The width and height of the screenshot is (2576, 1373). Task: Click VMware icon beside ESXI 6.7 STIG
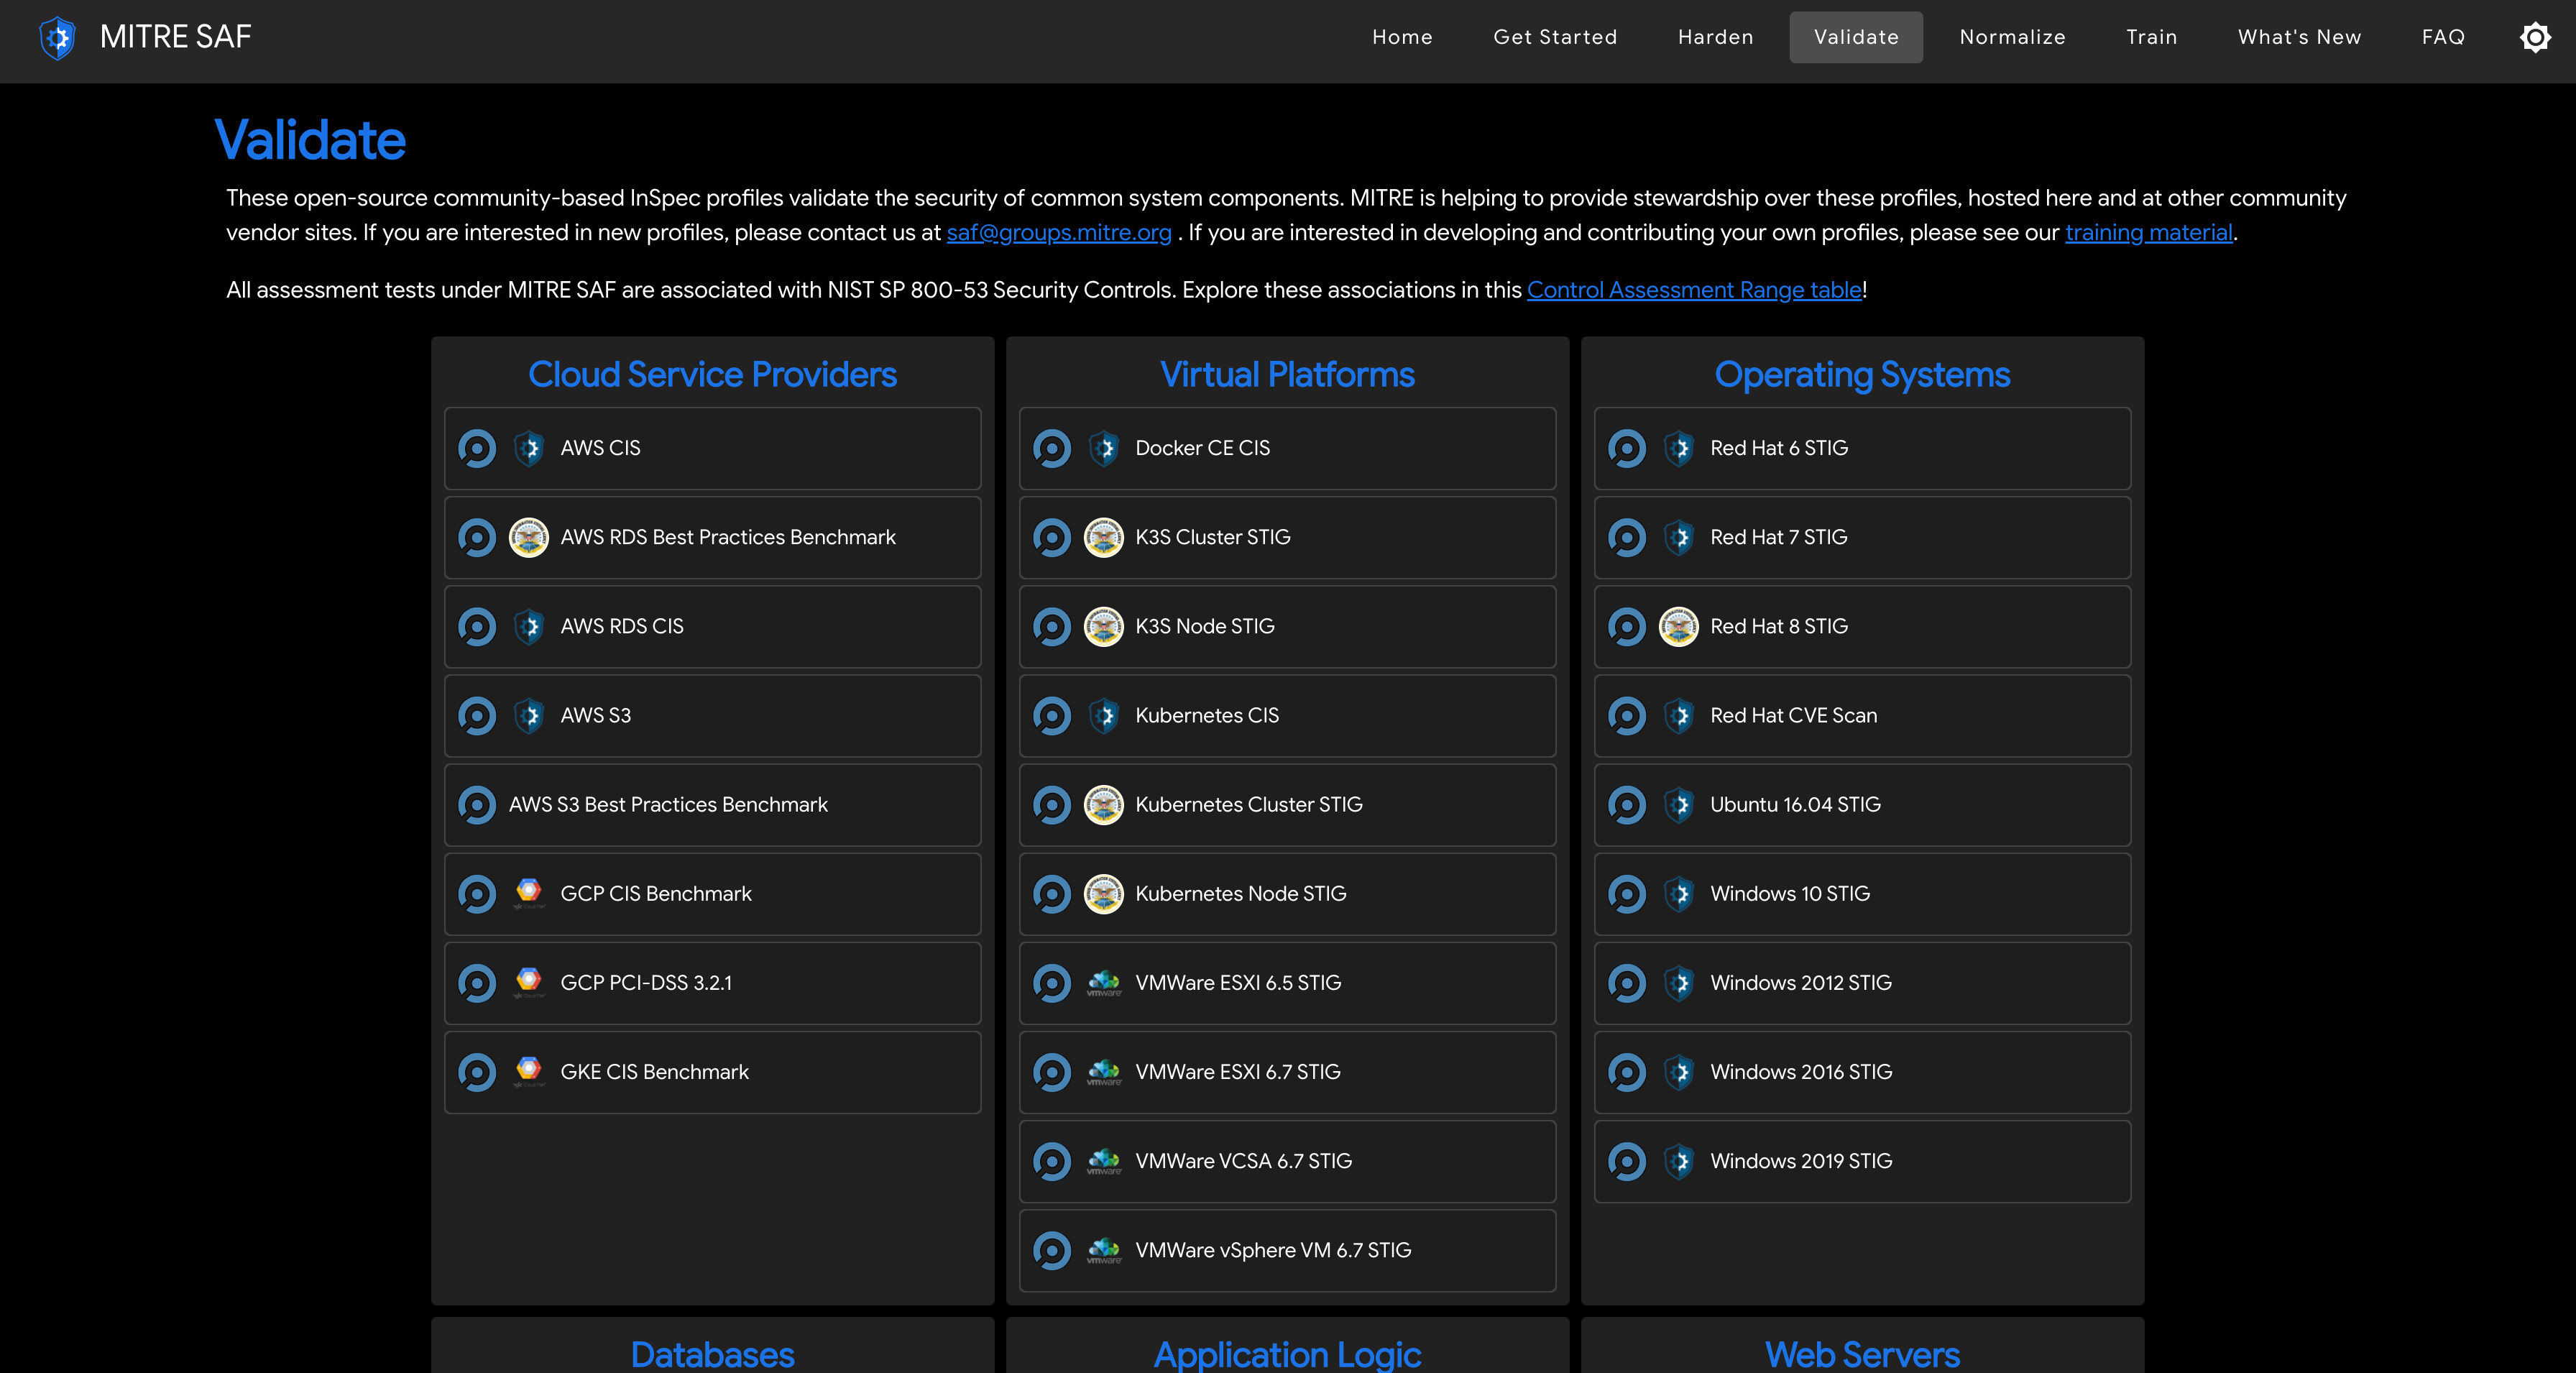[x=1104, y=1072]
